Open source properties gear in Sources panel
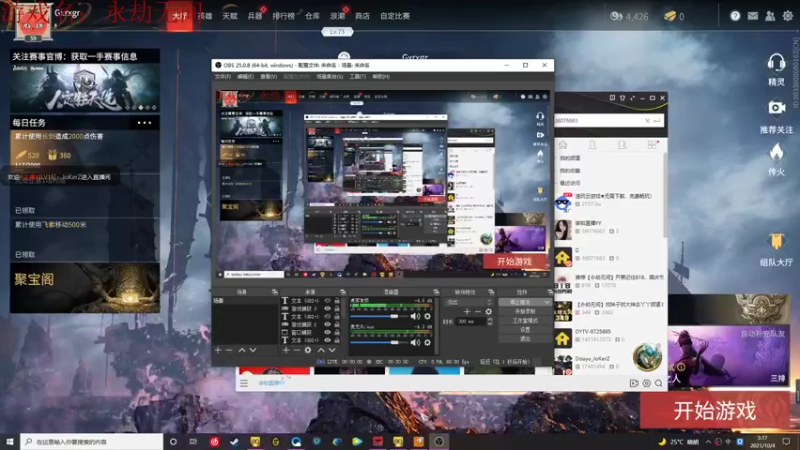This screenshot has width=800, height=450. pyautogui.click(x=308, y=350)
